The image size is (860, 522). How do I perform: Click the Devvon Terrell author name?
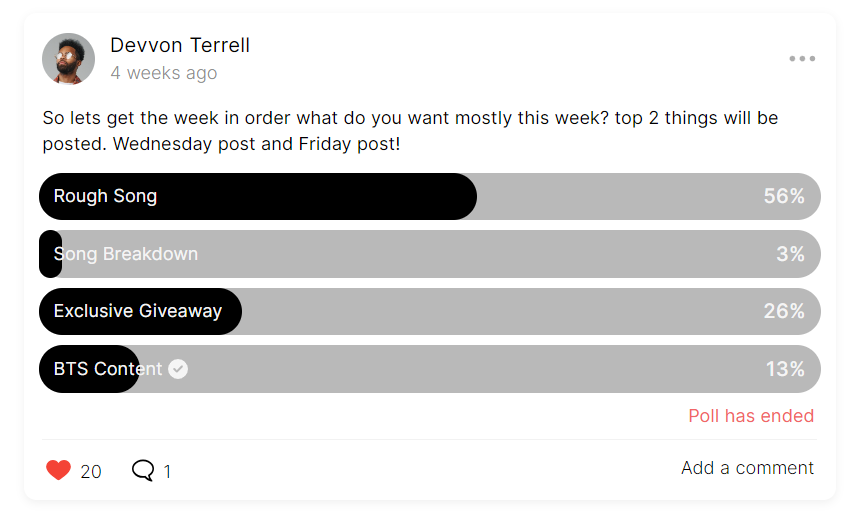[x=180, y=45]
